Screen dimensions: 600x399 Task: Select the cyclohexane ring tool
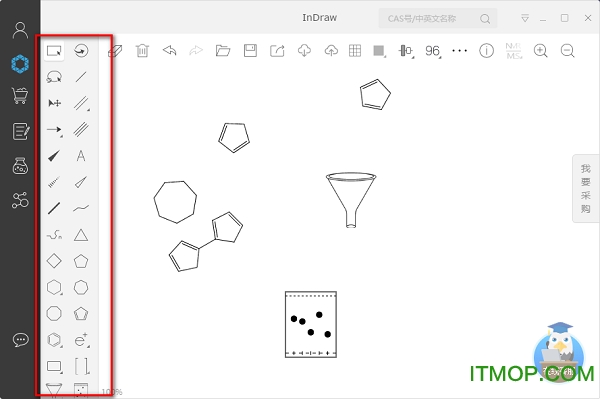54,287
